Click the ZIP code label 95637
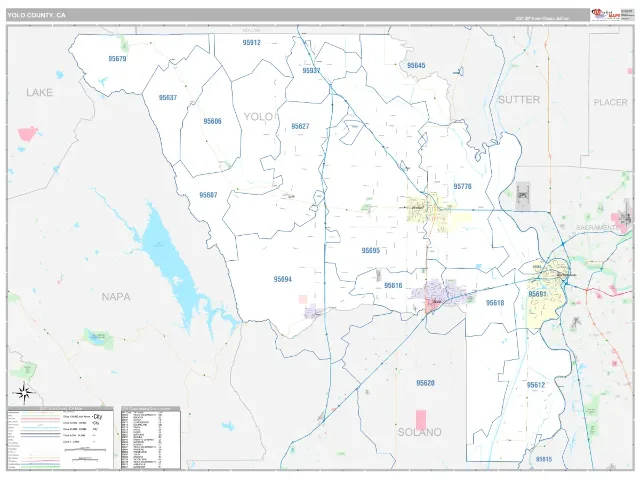The width and height of the screenshot is (640, 480). pos(168,98)
